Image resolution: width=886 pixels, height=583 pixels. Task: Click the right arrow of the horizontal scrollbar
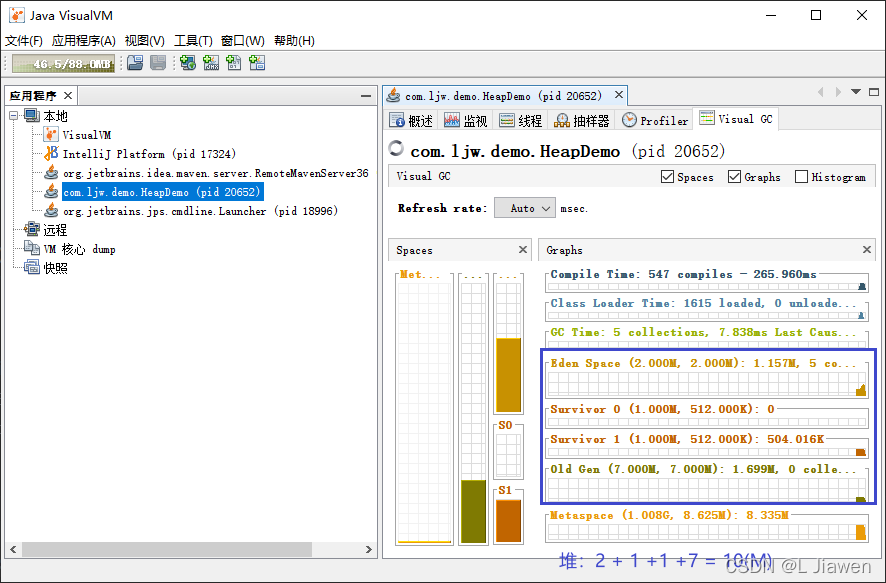pos(368,549)
